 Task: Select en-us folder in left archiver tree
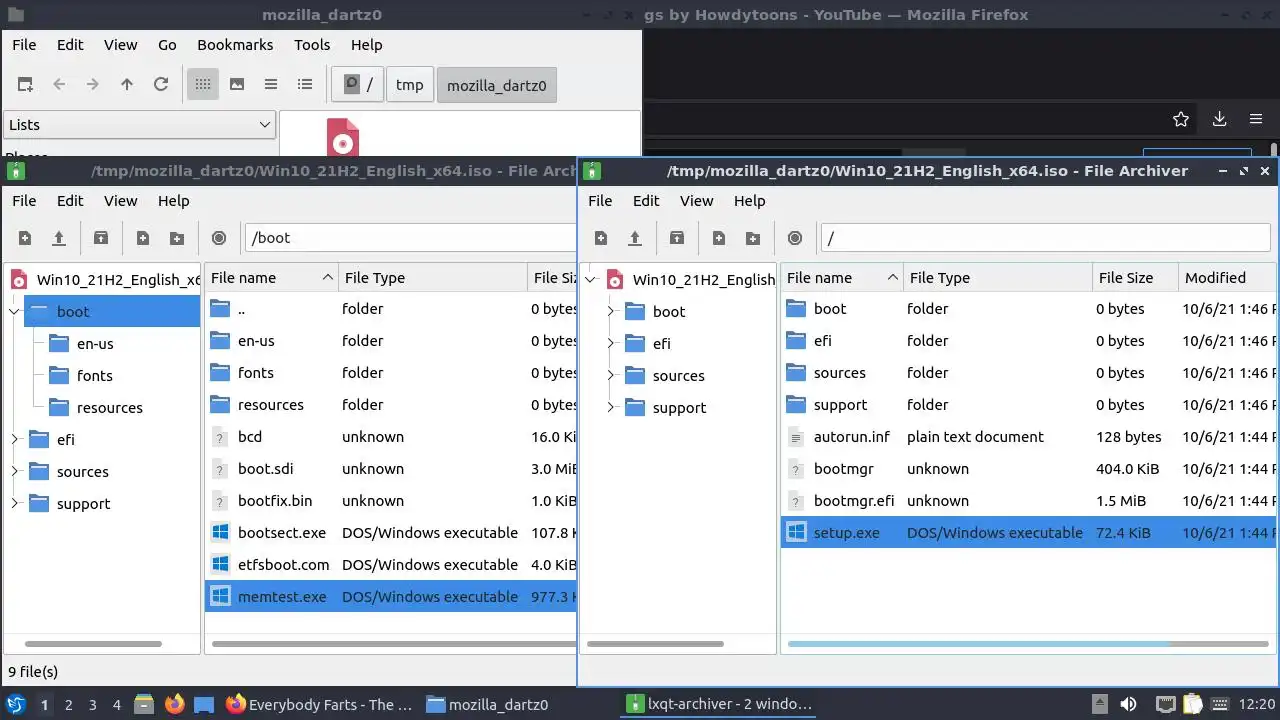coord(95,344)
